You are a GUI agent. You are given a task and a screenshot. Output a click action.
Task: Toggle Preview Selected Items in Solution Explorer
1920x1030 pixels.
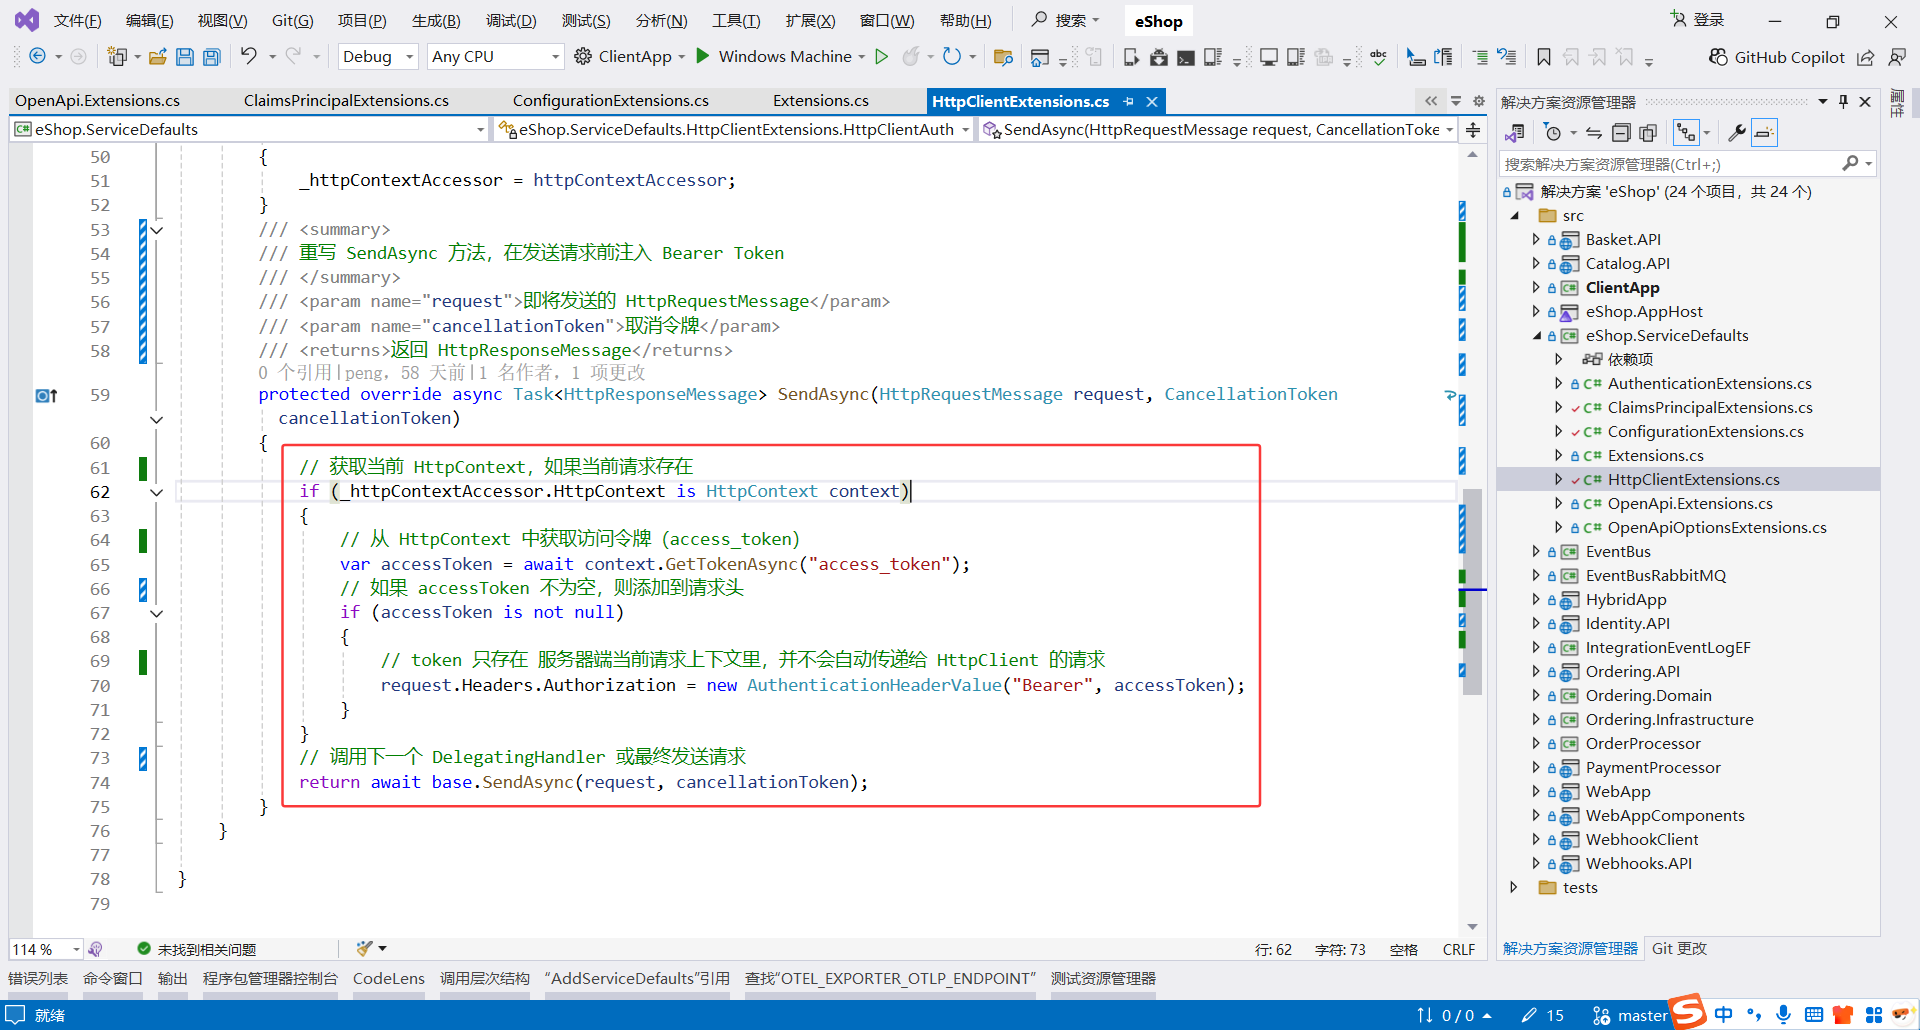[1765, 132]
